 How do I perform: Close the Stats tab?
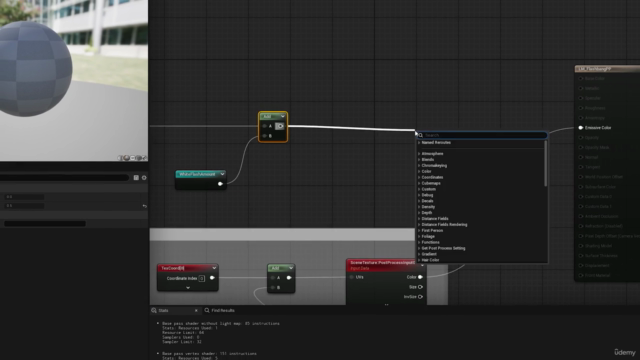196,311
